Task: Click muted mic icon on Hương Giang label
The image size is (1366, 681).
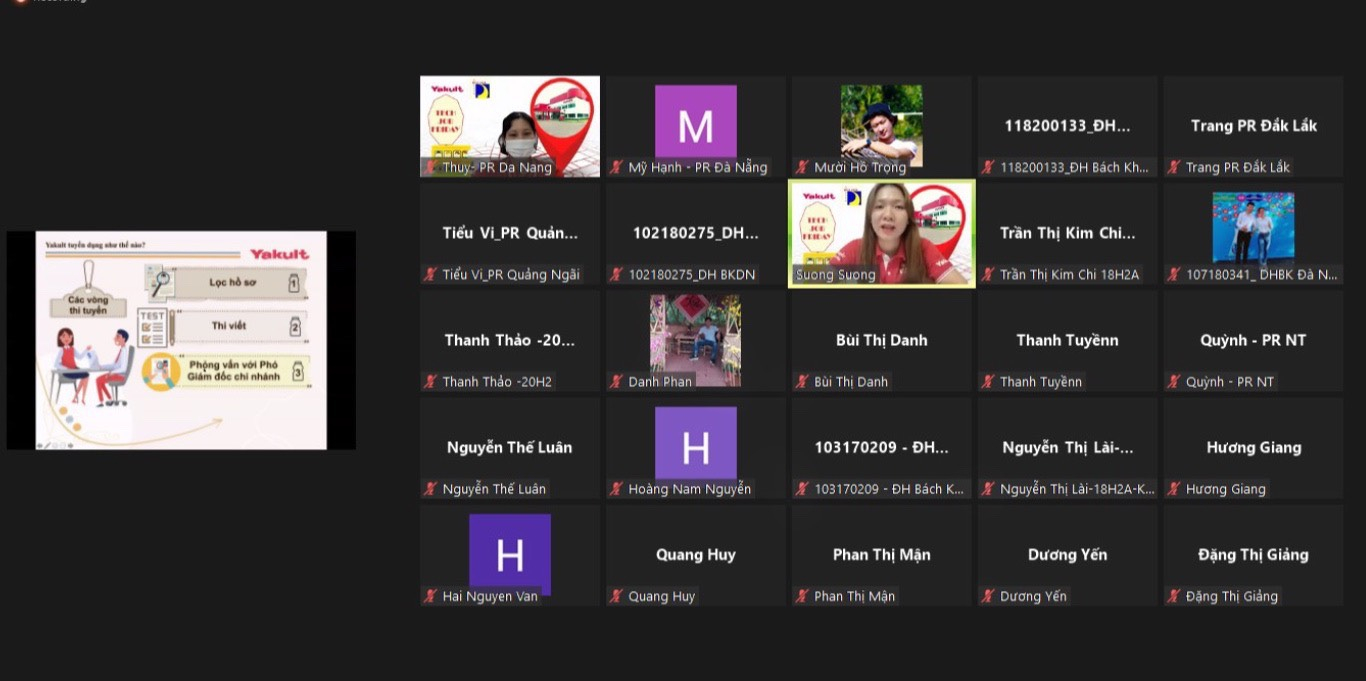Action: tap(1174, 489)
